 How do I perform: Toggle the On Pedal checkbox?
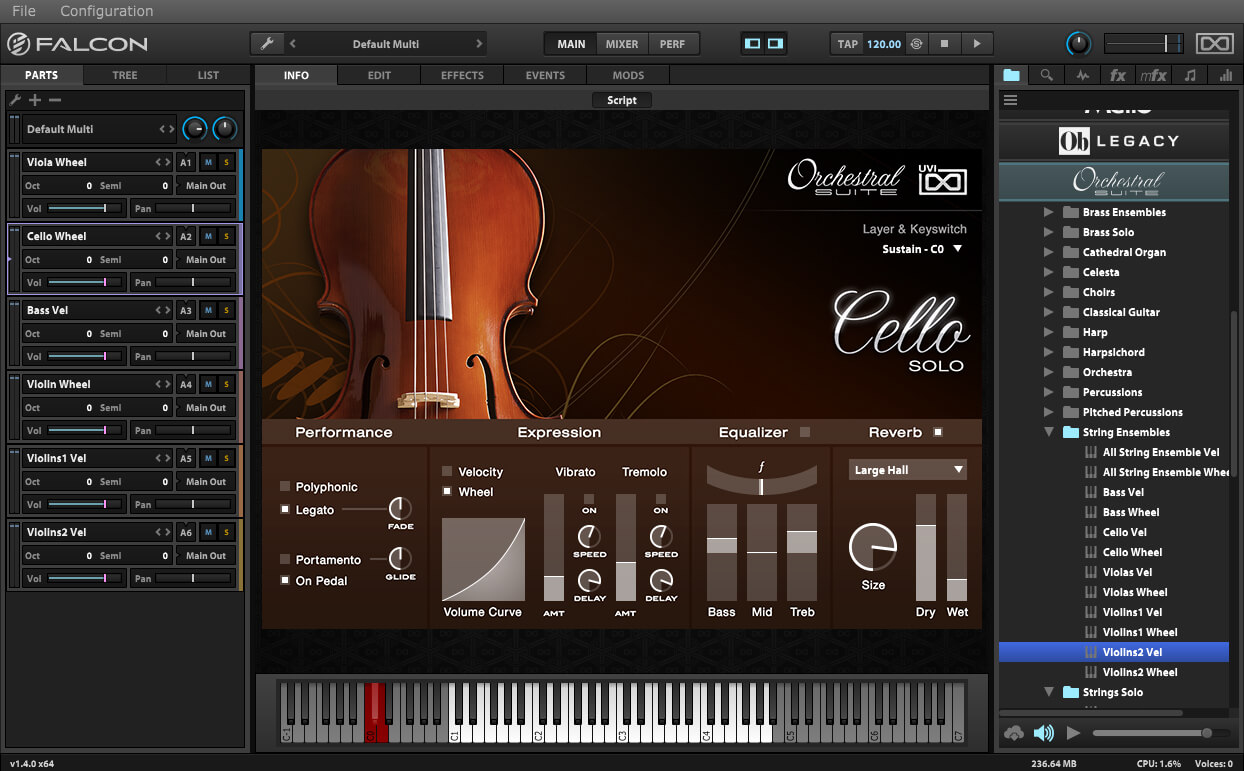285,580
